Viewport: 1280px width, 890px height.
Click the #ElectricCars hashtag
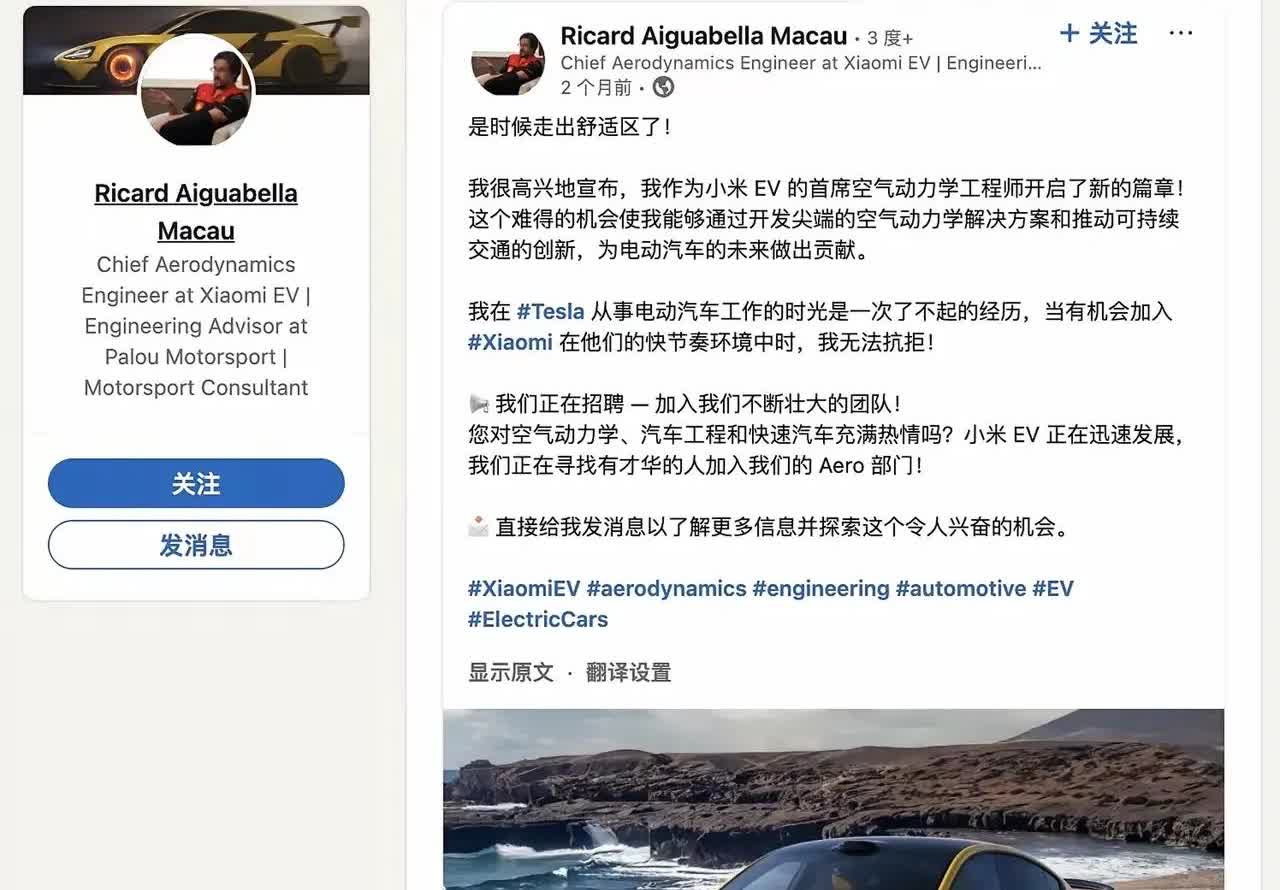(538, 619)
